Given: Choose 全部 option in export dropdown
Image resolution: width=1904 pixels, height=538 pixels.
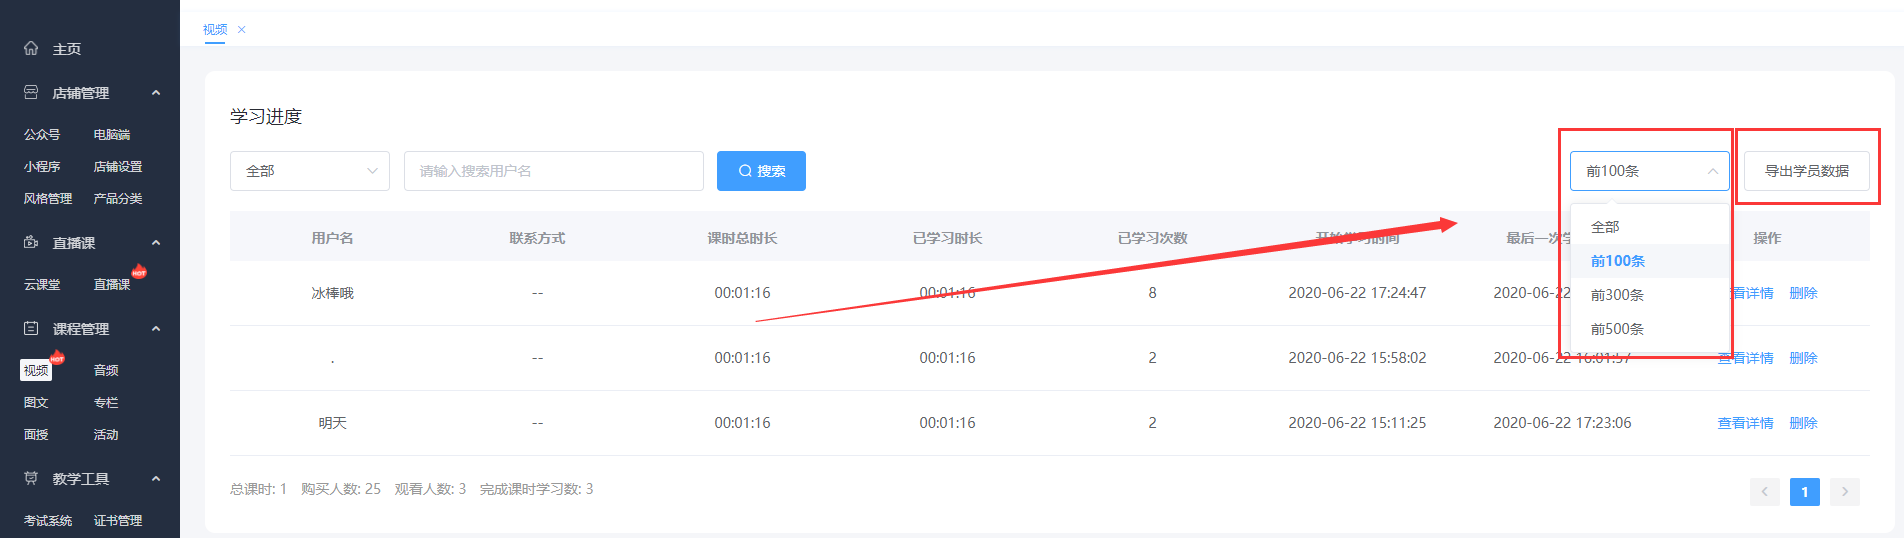Looking at the screenshot, I should (x=1605, y=227).
